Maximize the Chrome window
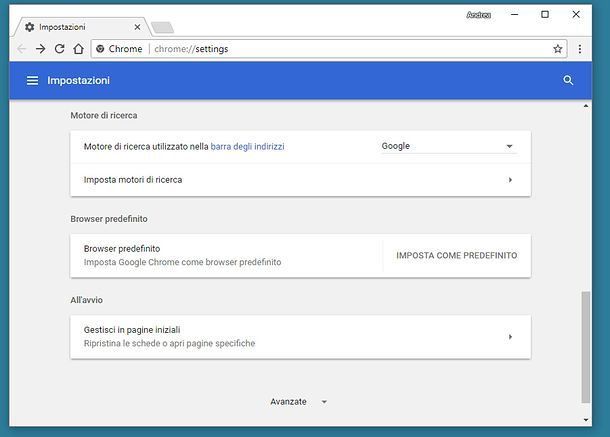This screenshot has width=610, height=437. [x=545, y=14]
